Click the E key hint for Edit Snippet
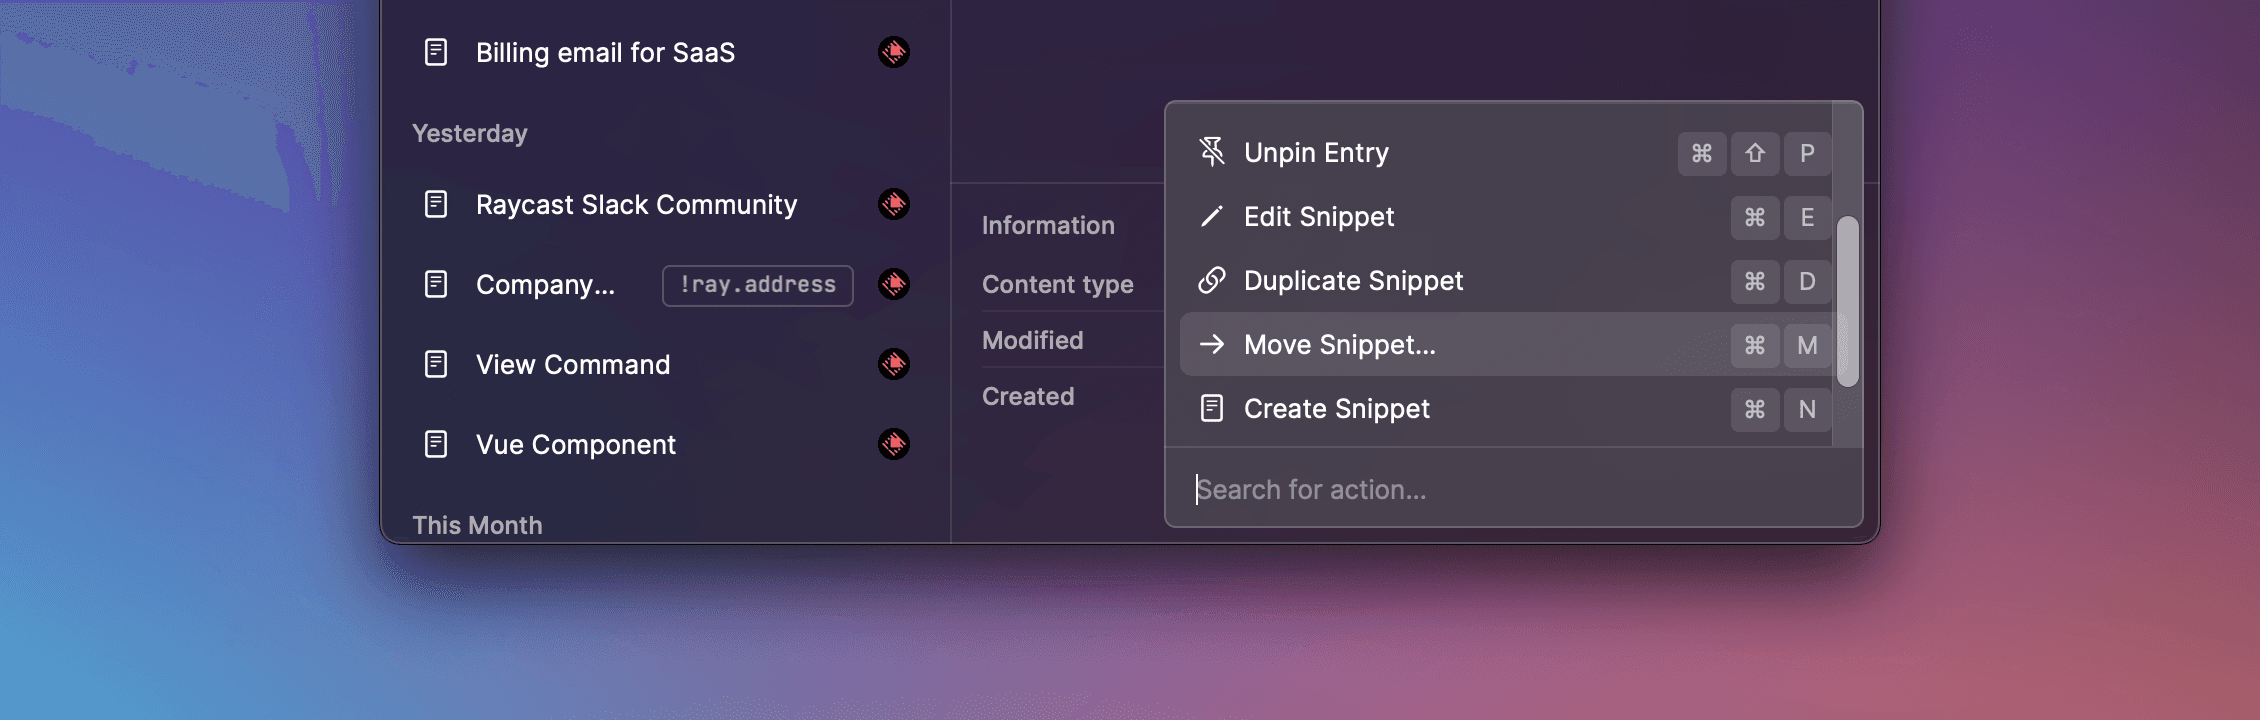The width and height of the screenshot is (2260, 720). 1807,217
